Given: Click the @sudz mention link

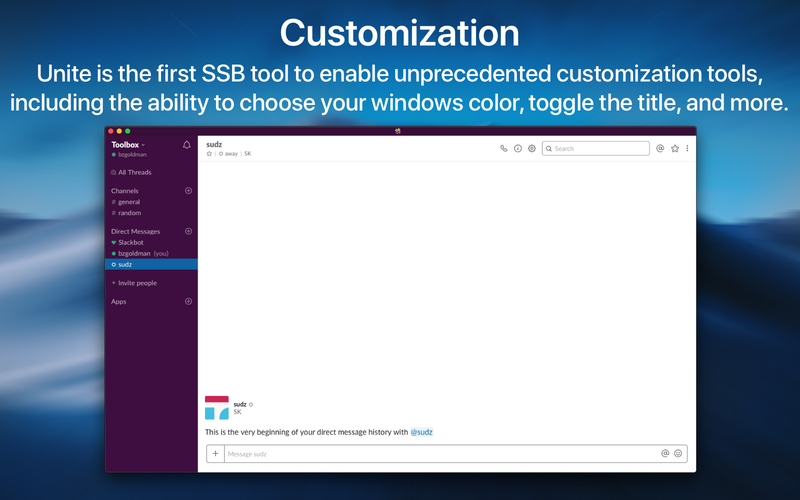Looking at the screenshot, I should (421, 432).
